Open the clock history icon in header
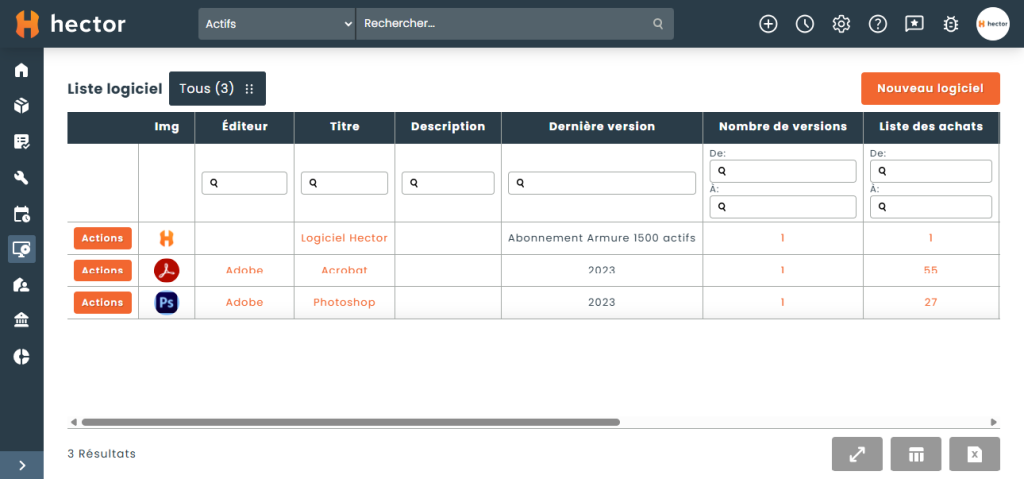This screenshot has height=479, width=1024. (805, 24)
